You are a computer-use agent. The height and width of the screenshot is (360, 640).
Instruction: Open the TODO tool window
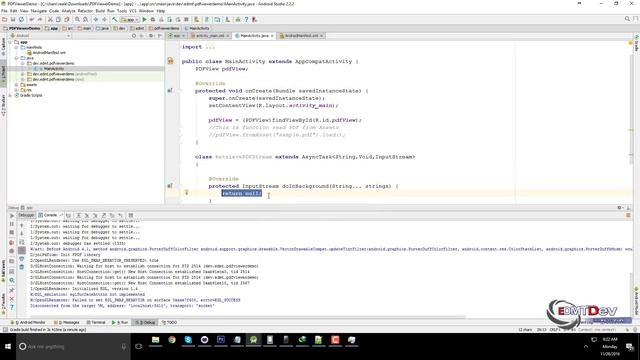tap(169, 322)
